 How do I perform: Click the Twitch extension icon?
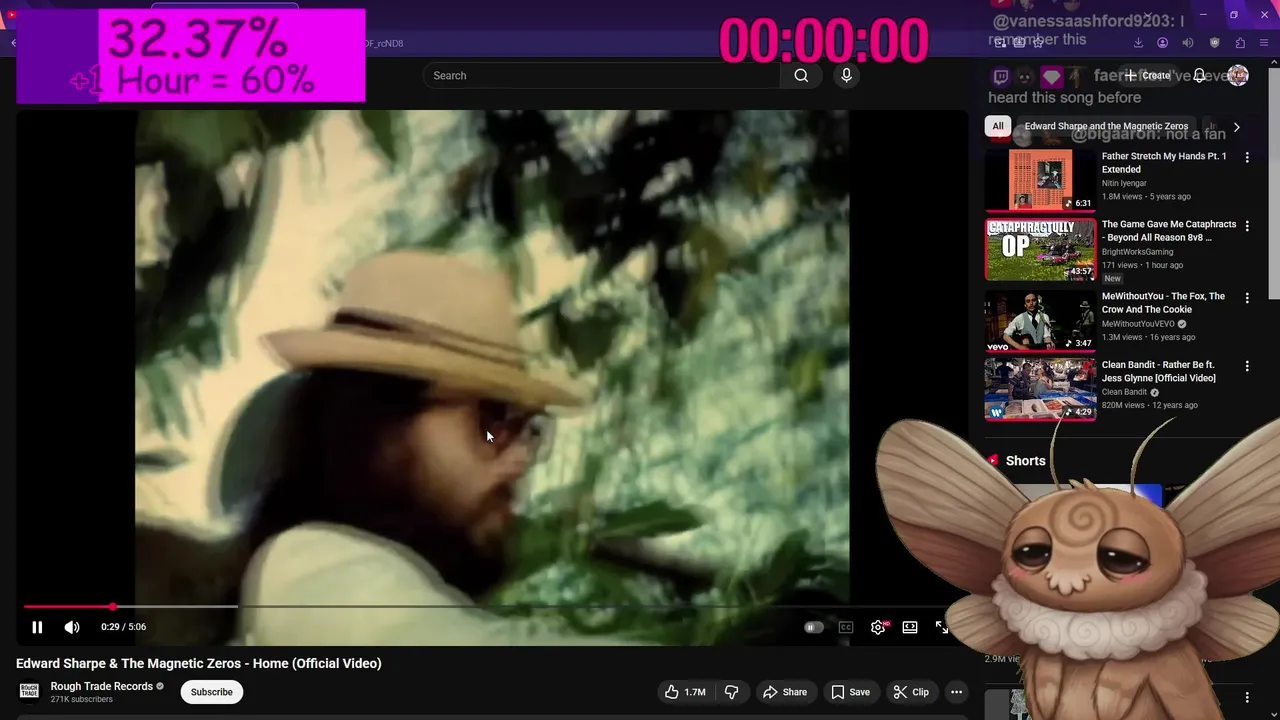1001,76
